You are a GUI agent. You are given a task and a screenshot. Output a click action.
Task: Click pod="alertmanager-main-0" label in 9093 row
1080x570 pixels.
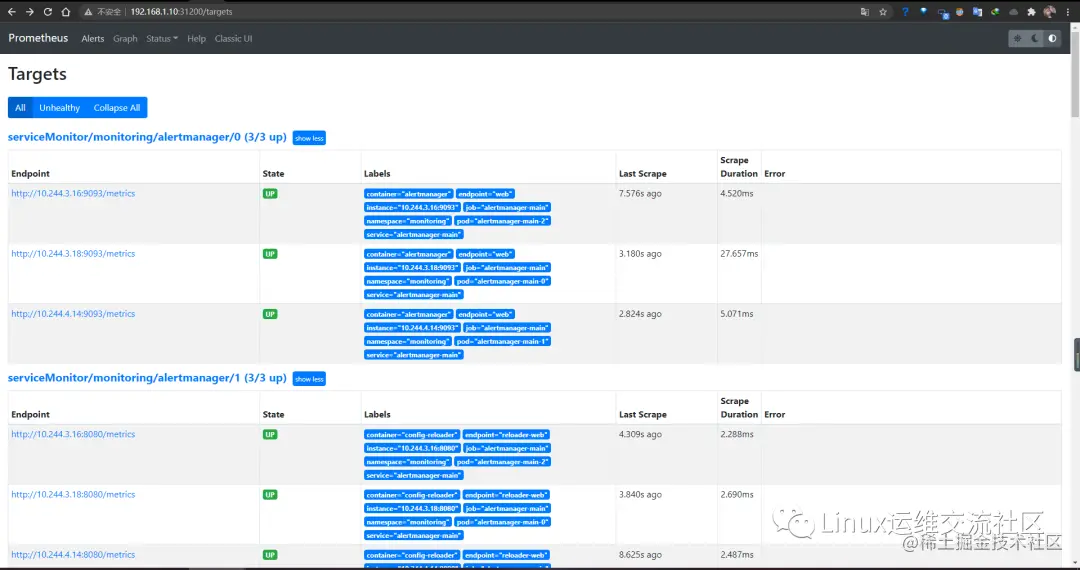point(502,281)
